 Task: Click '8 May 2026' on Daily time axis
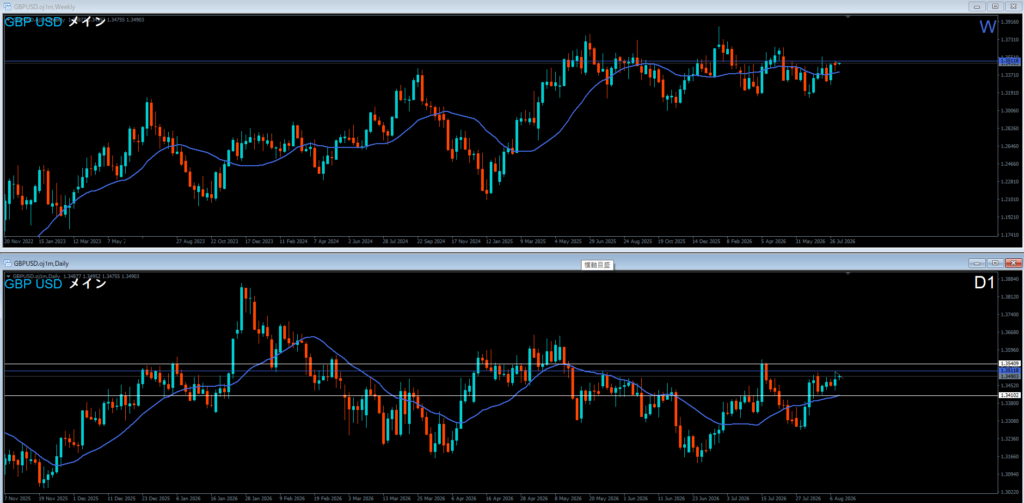click(567, 498)
